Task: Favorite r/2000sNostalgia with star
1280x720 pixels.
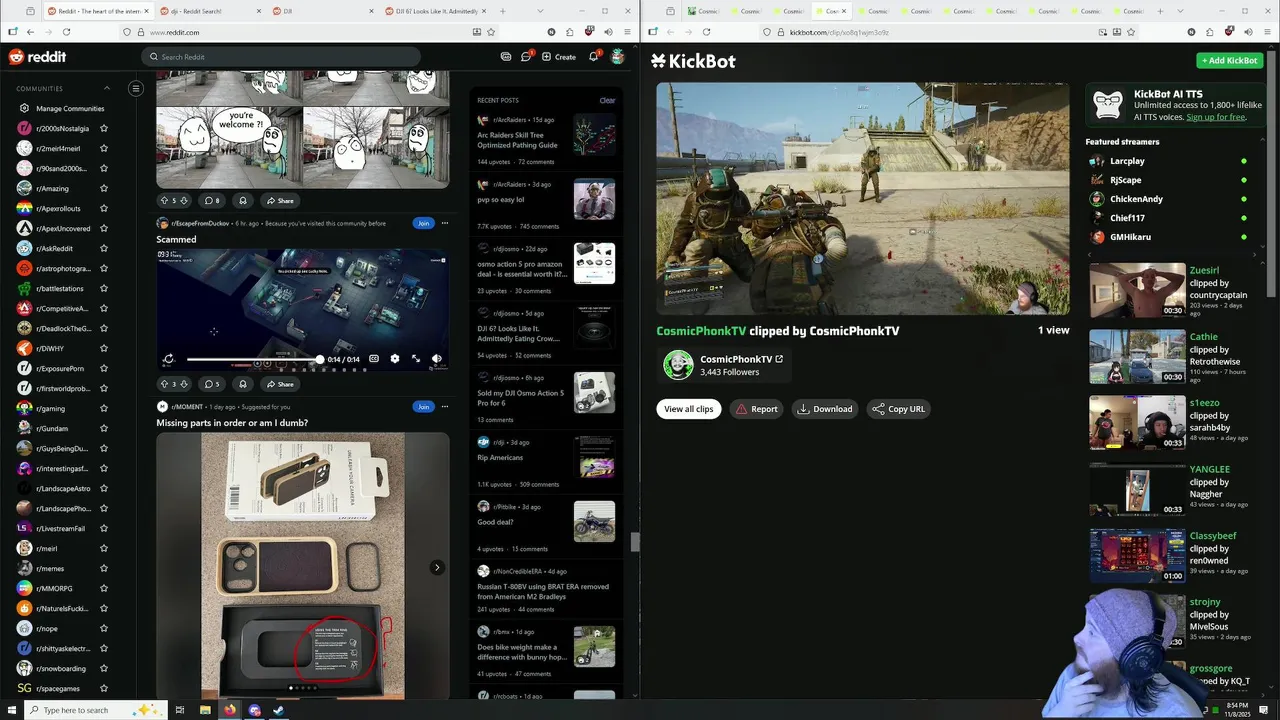Action: [x=103, y=128]
